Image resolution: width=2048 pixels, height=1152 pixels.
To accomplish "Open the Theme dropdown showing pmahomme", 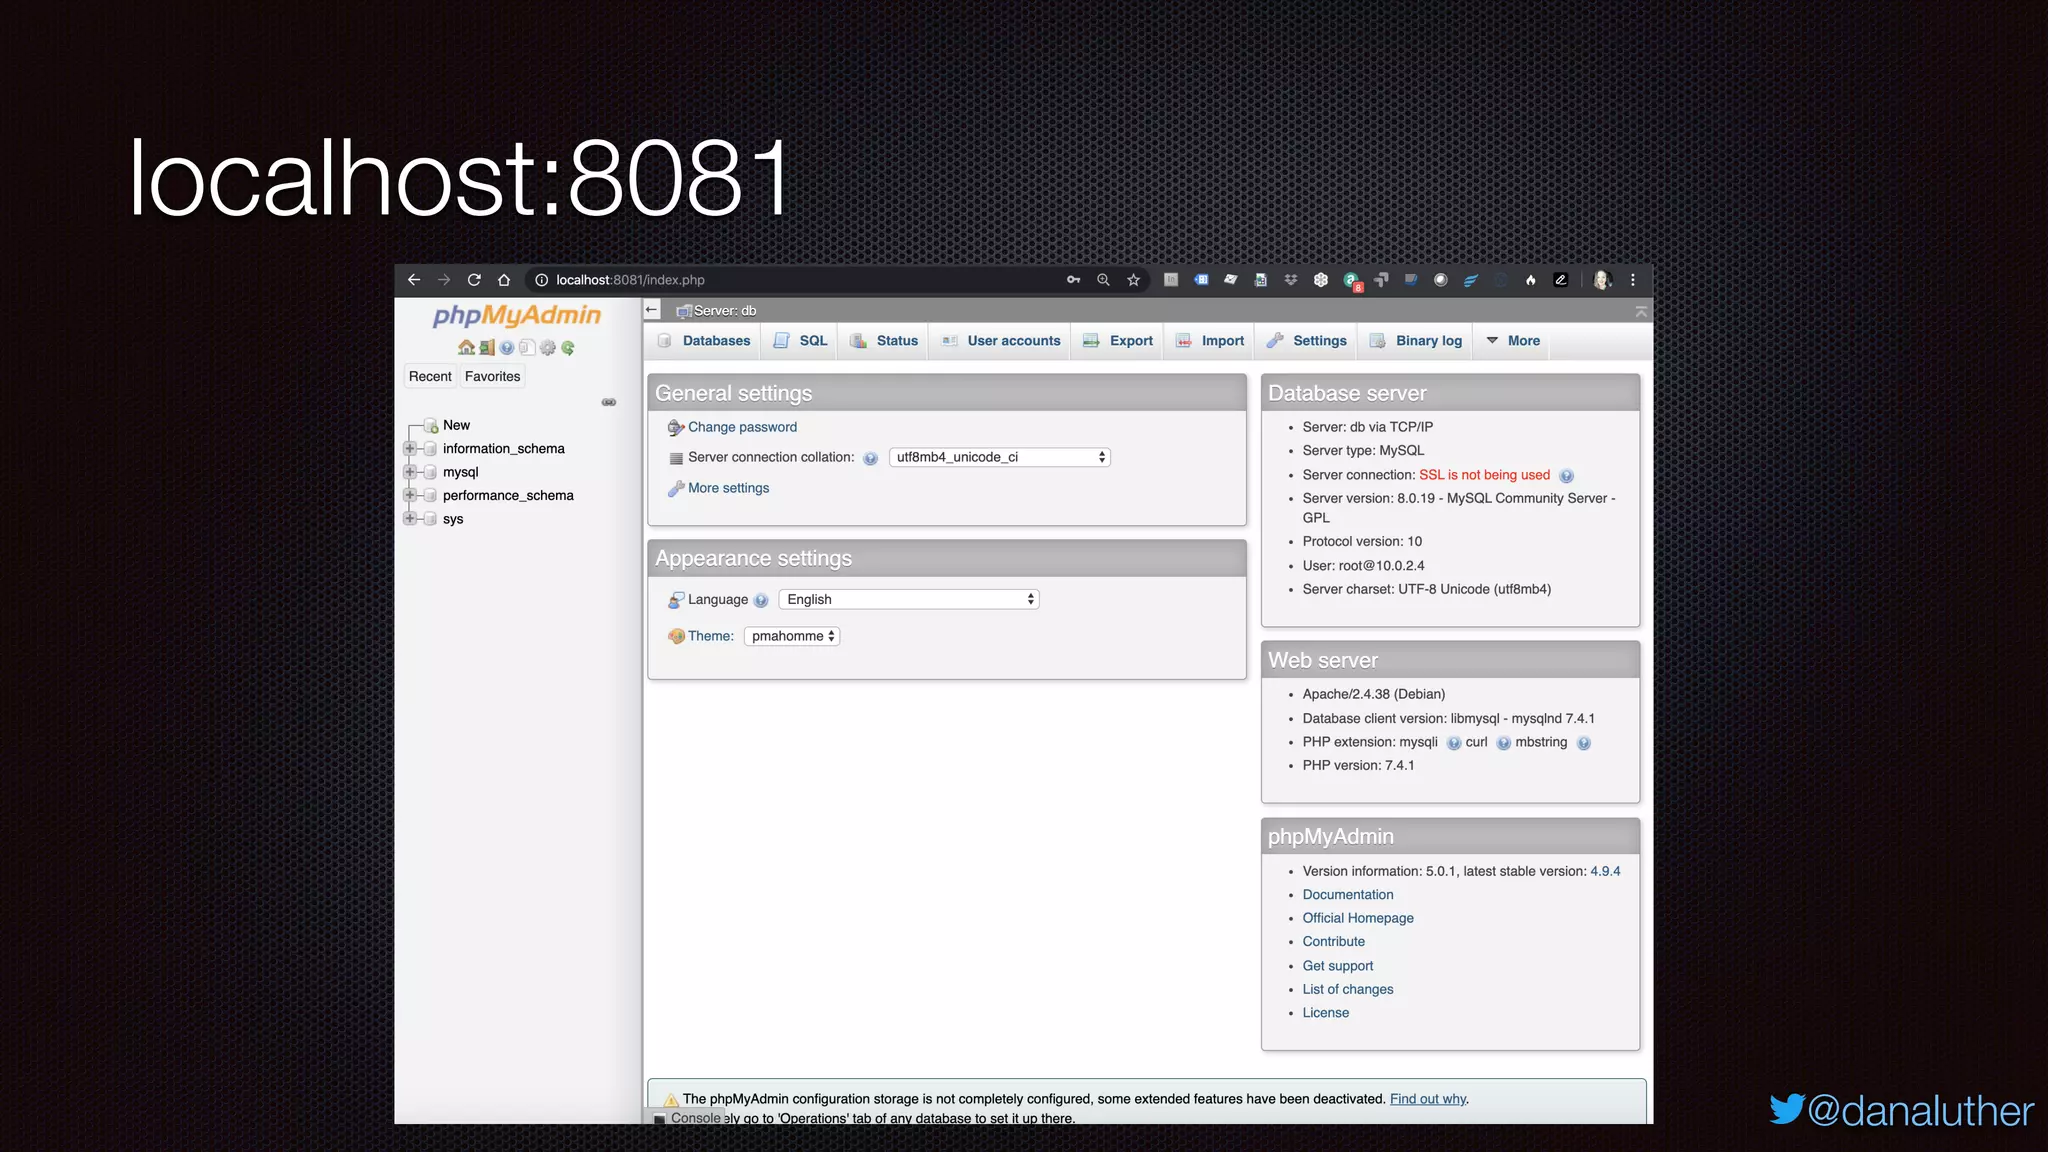I will (792, 636).
